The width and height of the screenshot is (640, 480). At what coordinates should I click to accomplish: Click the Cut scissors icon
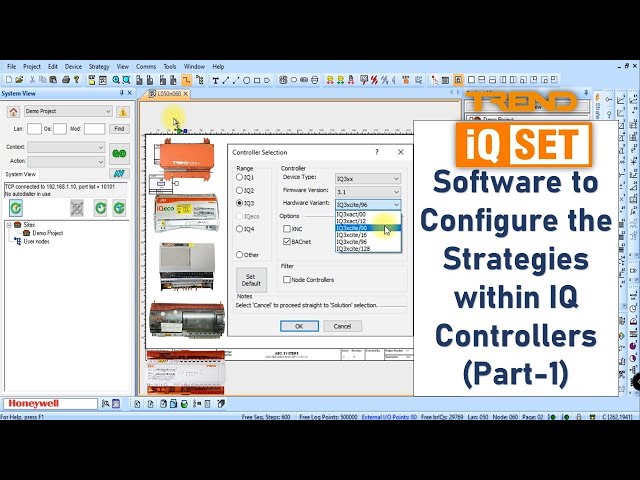pos(32,80)
